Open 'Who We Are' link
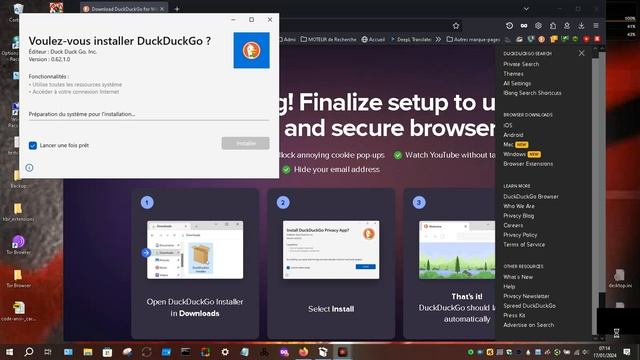 click(x=519, y=206)
